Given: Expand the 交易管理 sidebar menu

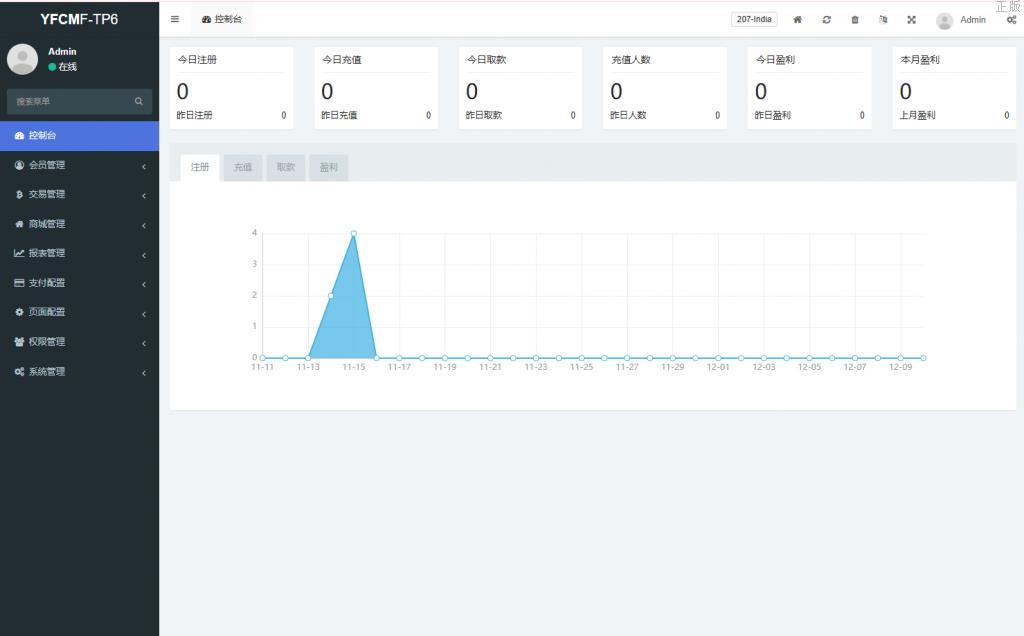Looking at the screenshot, I should pyautogui.click(x=79, y=194).
